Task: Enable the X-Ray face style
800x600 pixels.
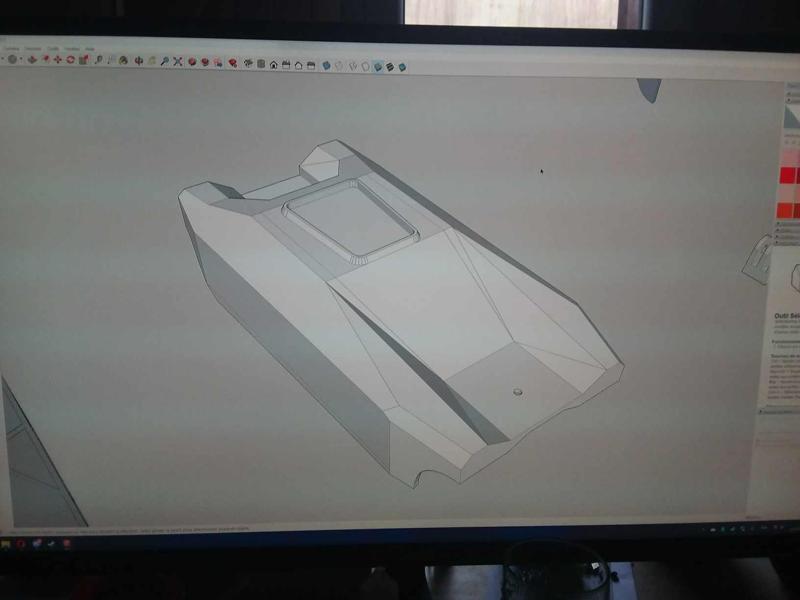Action: pos(327,66)
